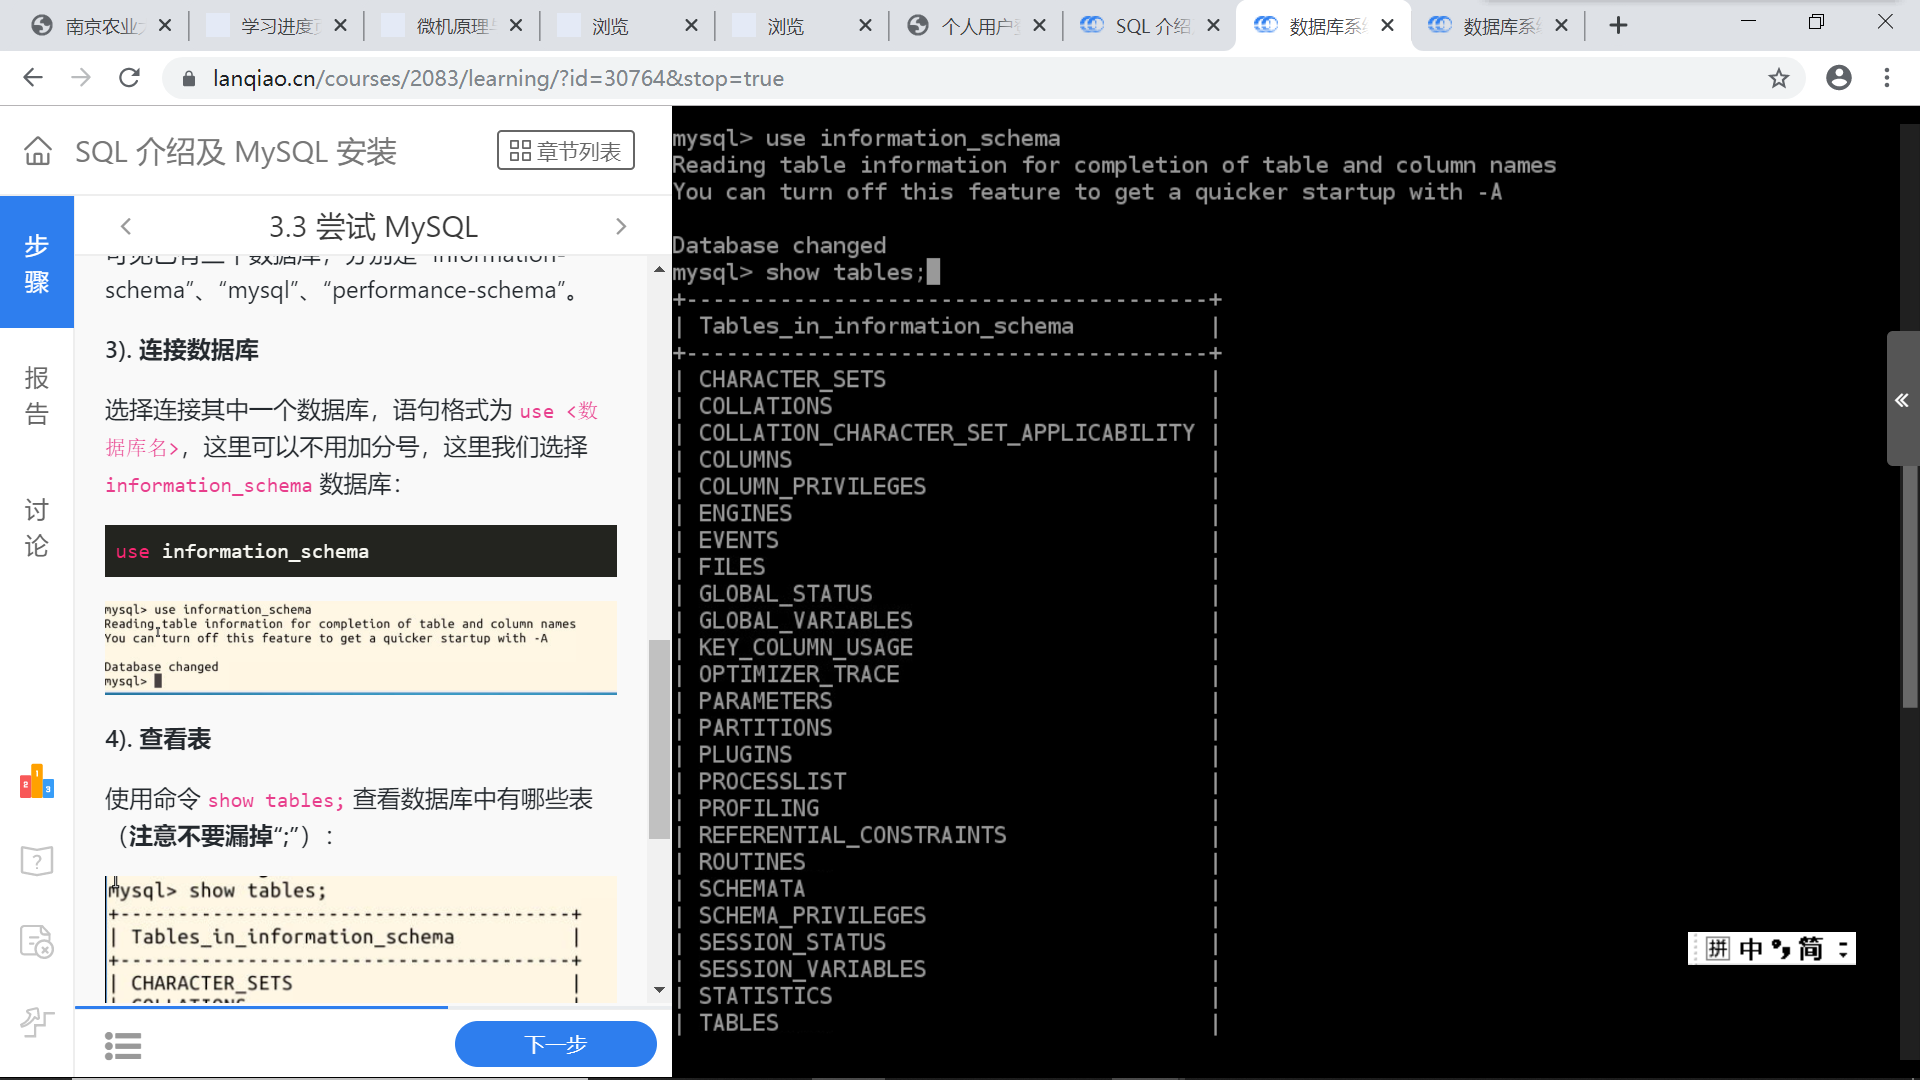Toggle 中 Chinese input mode in IME bar
Image resolution: width=1920 pixels, height=1080 pixels.
(1750, 949)
